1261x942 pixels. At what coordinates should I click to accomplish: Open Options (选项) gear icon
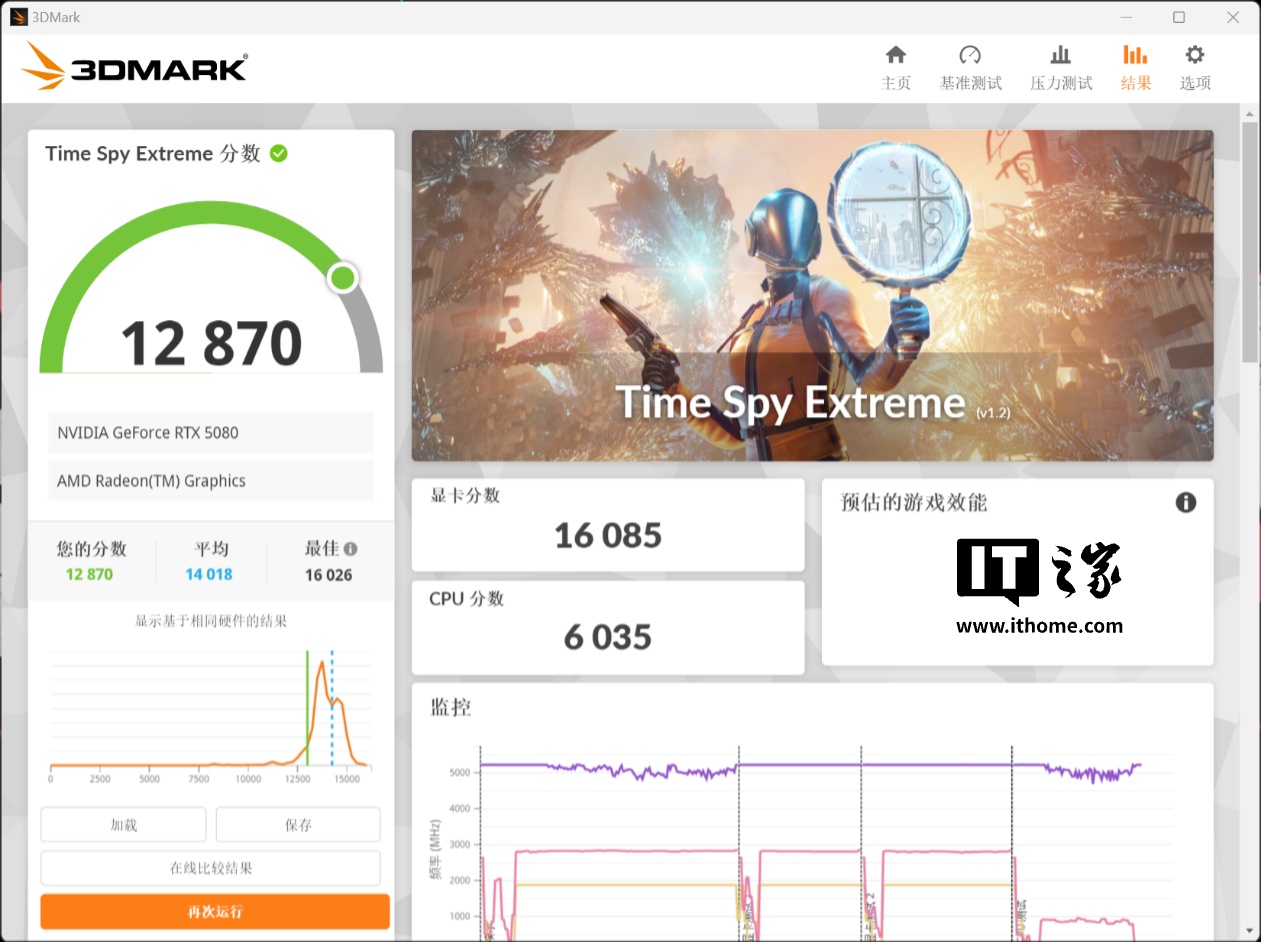(x=1194, y=55)
